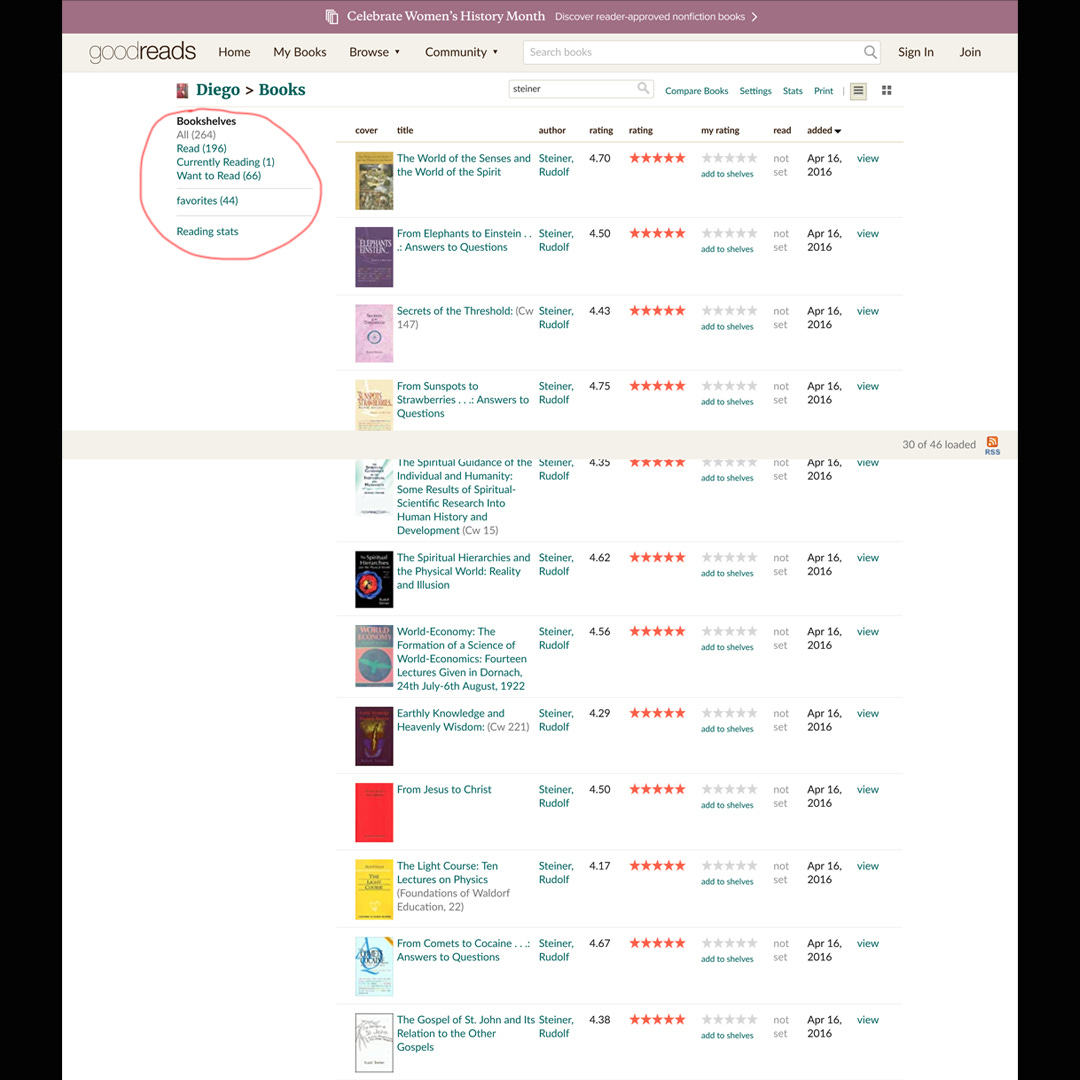Image resolution: width=1080 pixels, height=1080 pixels.
Task: Click view for The Gospel of St. John row
Action: coord(867,1020)
